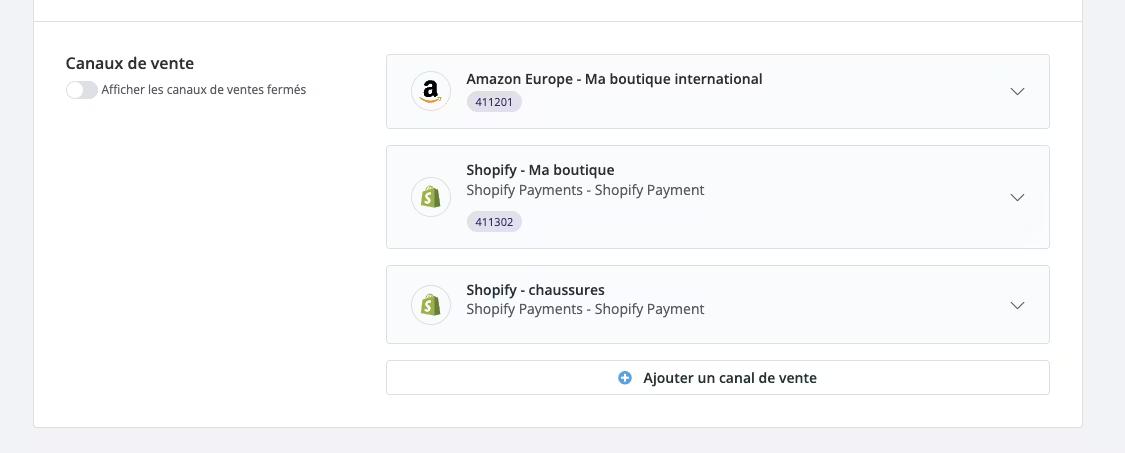Open Amazon Europe - Ma boutique international title
Screen dimensions: 1125x453
pos(614,79)
